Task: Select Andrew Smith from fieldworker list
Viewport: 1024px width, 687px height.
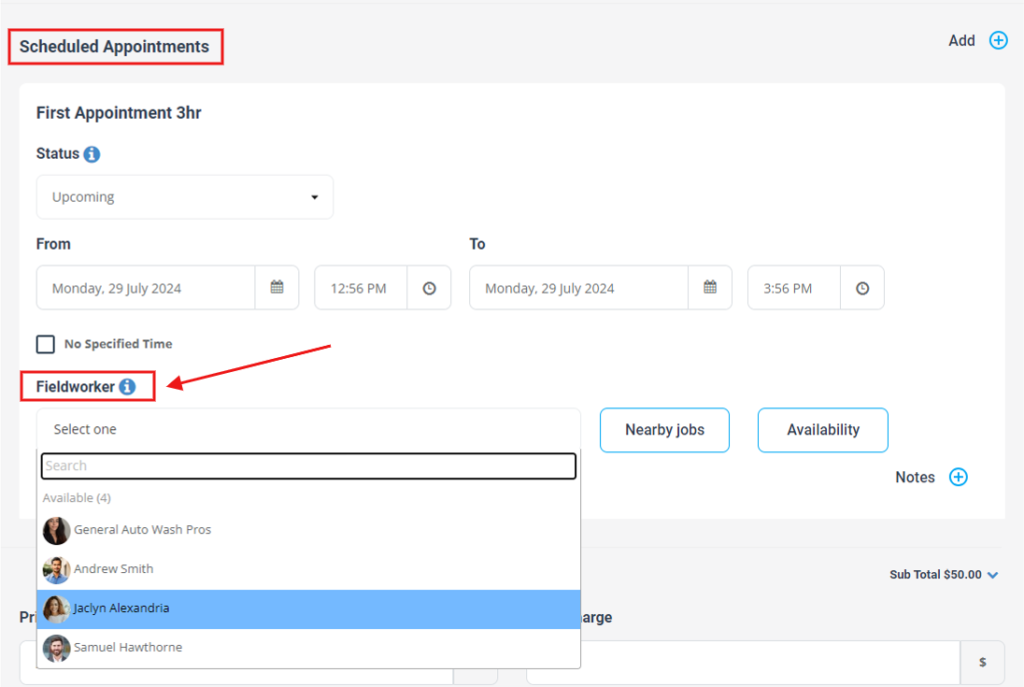Action: pyautogui.click(x=308, y=569)
